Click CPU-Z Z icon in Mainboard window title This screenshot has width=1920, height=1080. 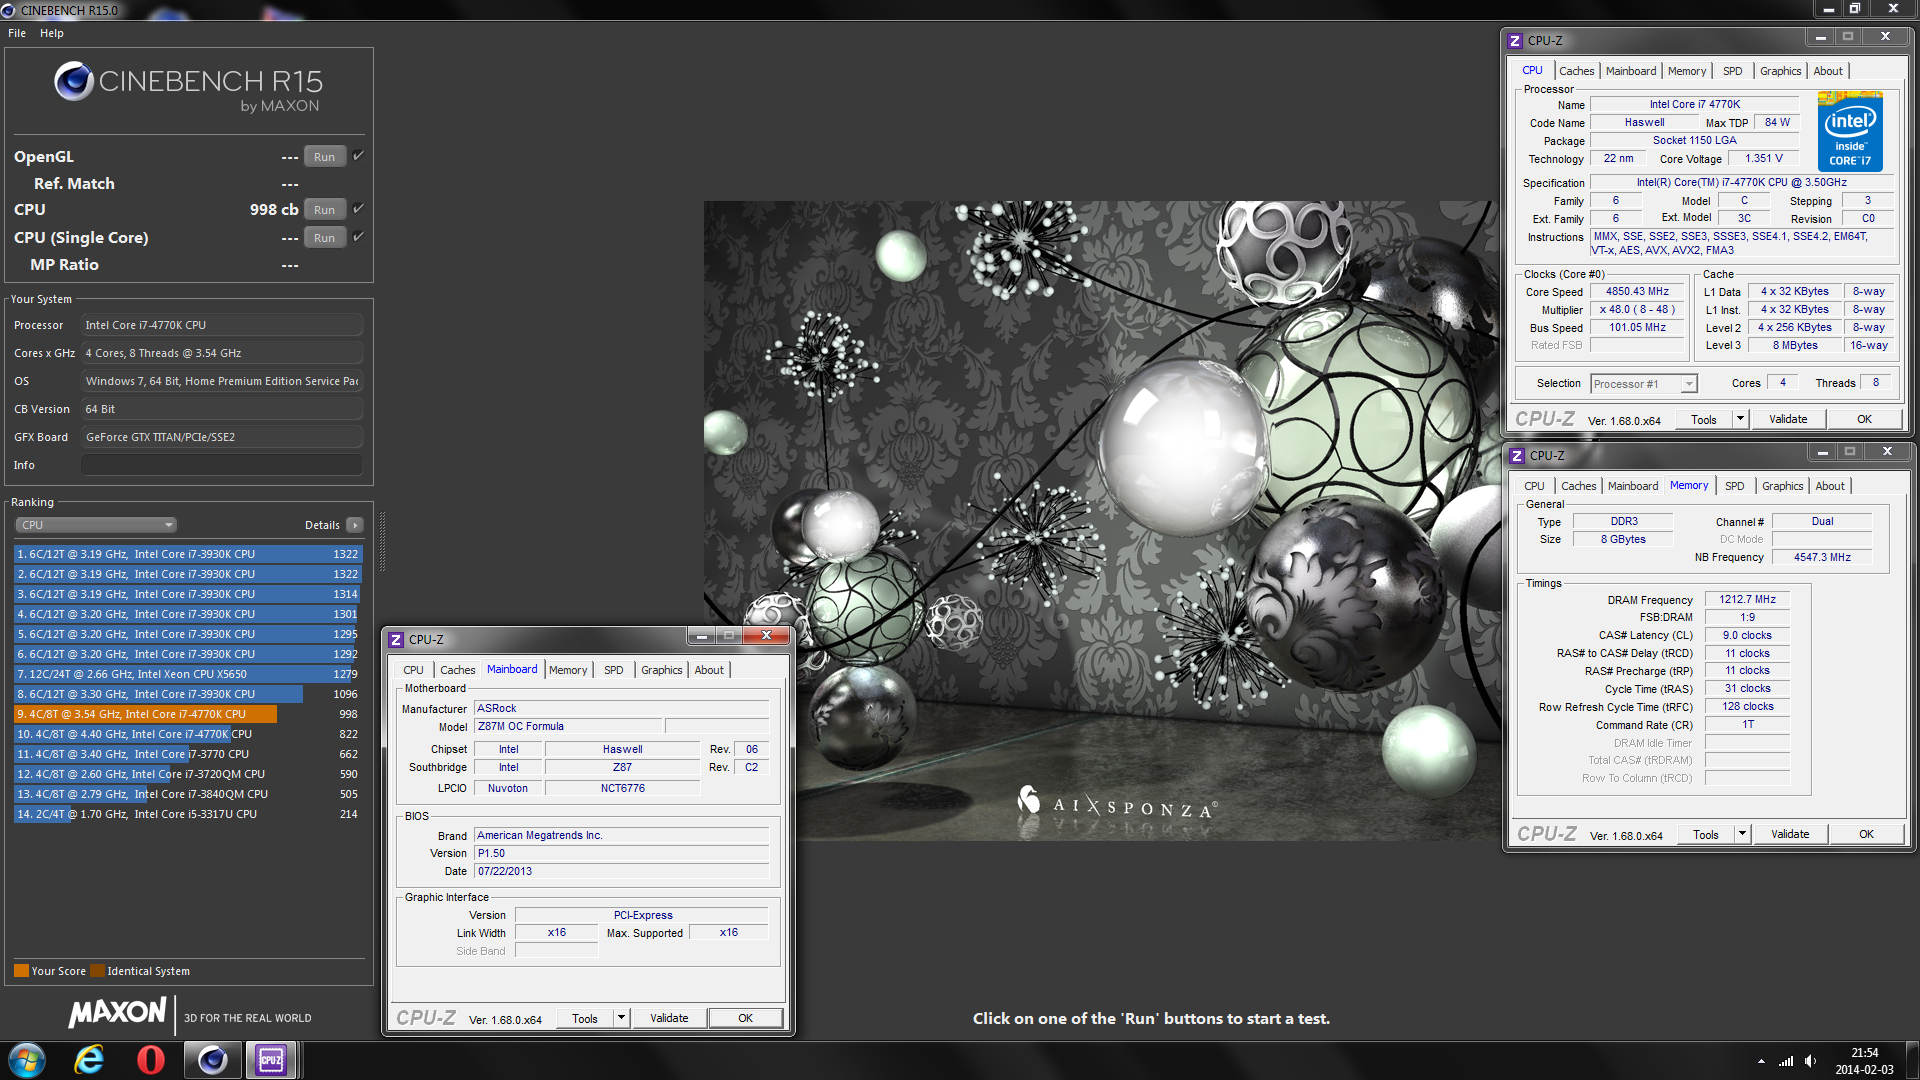[x=397, y=640]
